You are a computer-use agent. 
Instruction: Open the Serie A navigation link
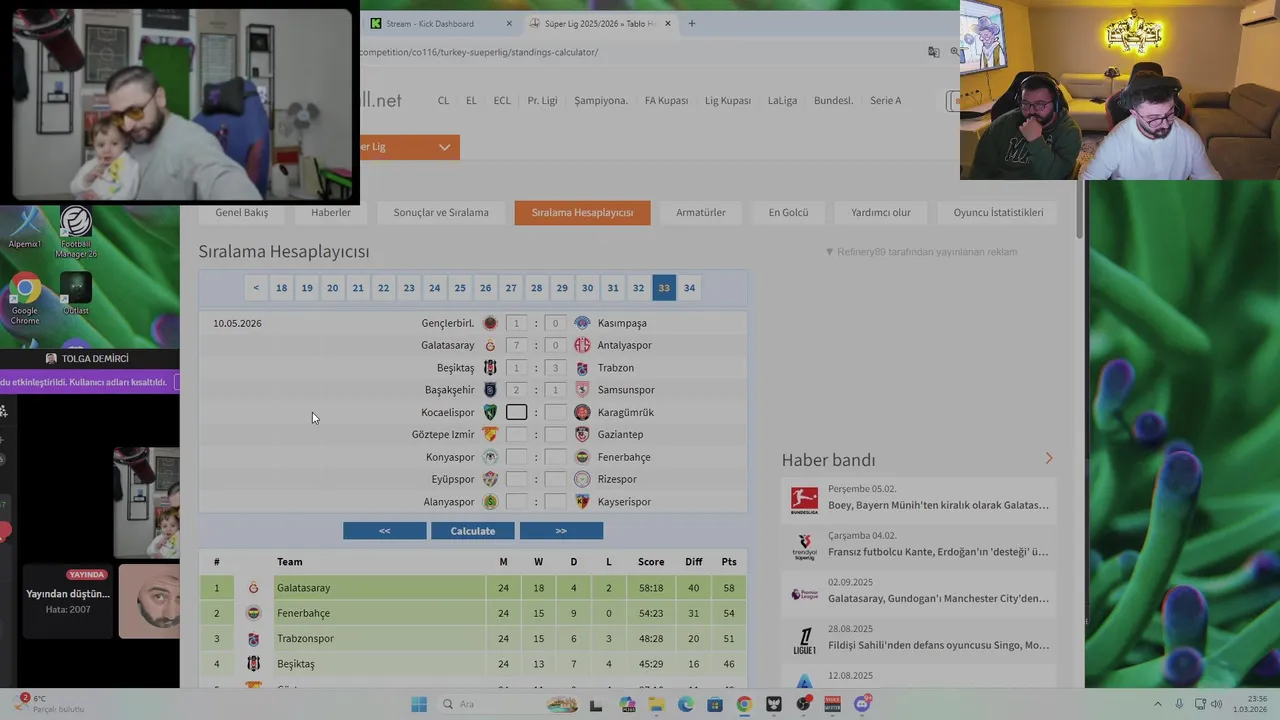885,101
